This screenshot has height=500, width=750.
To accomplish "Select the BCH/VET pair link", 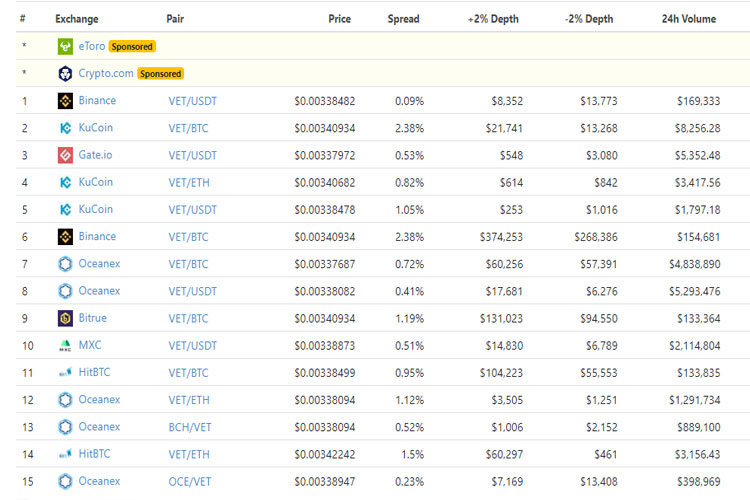I will [x=189, y=427].
